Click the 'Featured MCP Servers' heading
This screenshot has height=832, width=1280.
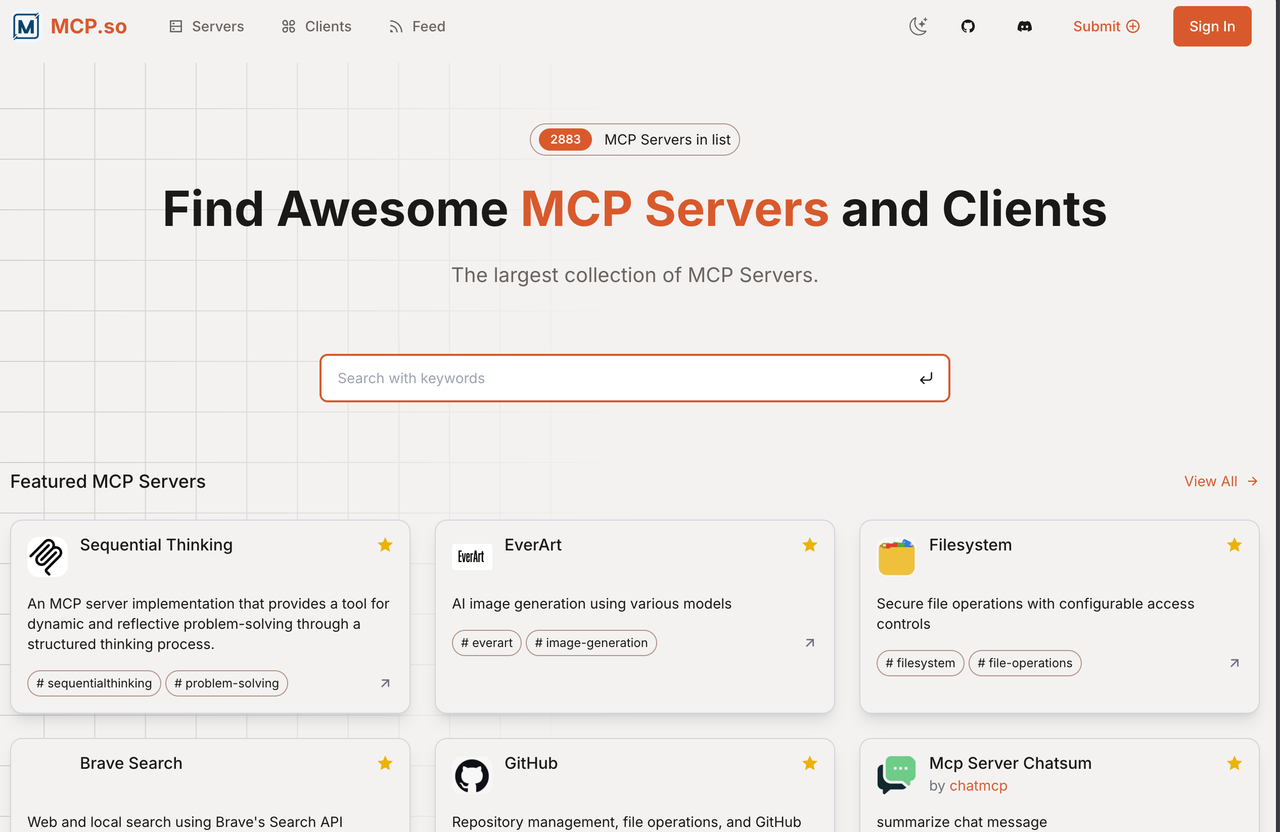click(108, 482)
